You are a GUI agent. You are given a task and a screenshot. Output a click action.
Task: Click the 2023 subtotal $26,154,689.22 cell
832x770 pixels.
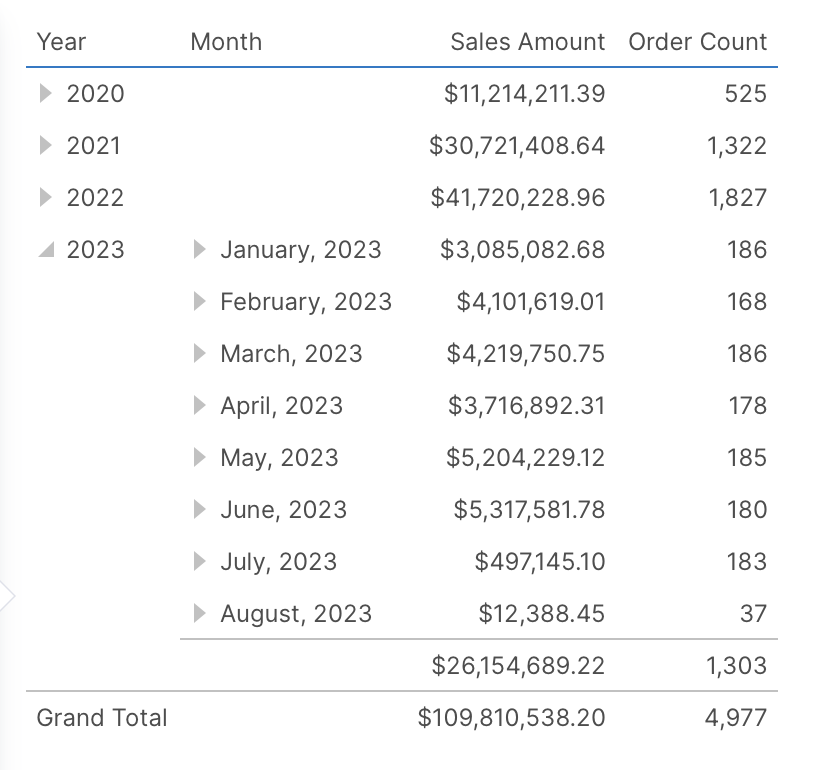tap(517, 666)
